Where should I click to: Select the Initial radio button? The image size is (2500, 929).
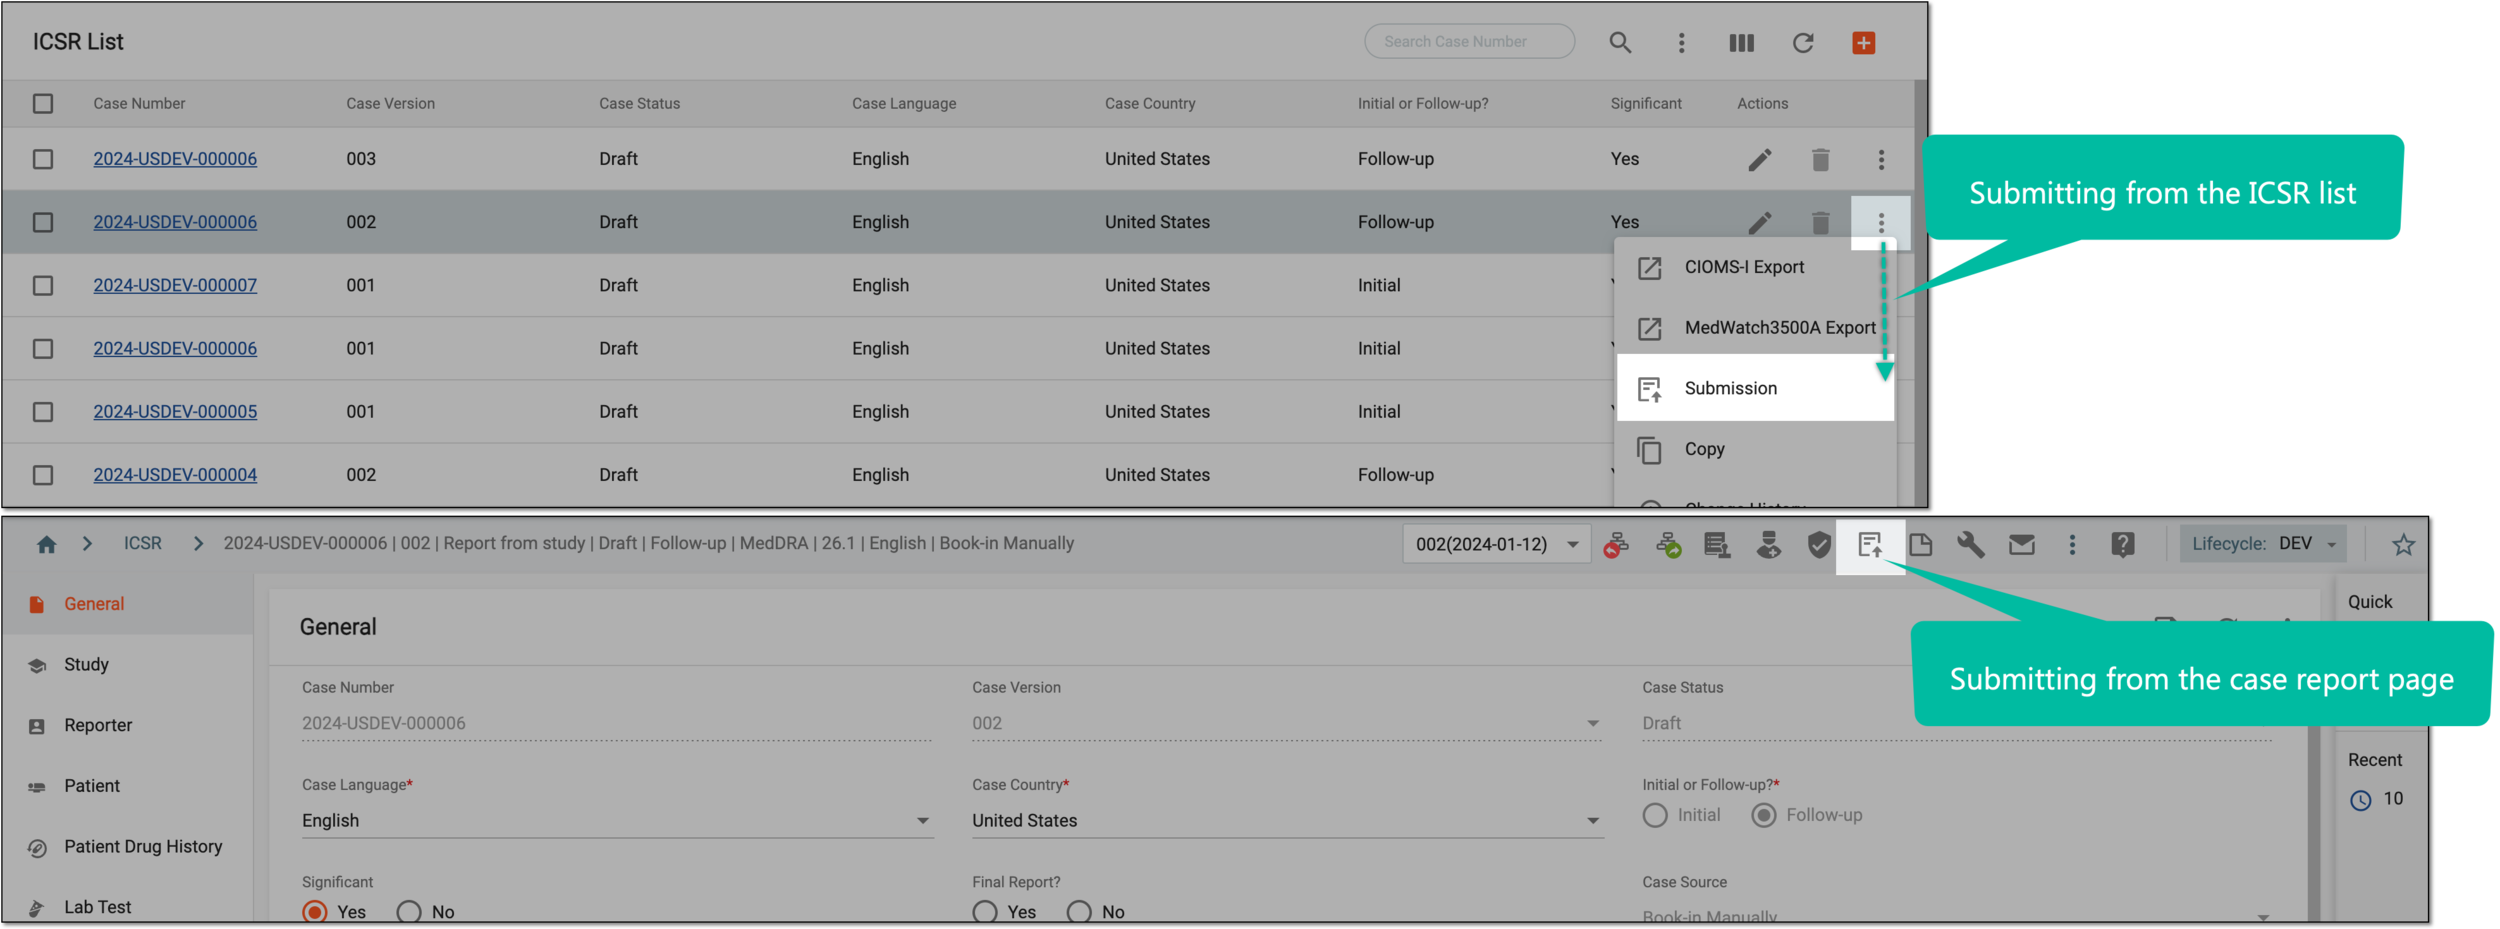[x=1655, y=815]
